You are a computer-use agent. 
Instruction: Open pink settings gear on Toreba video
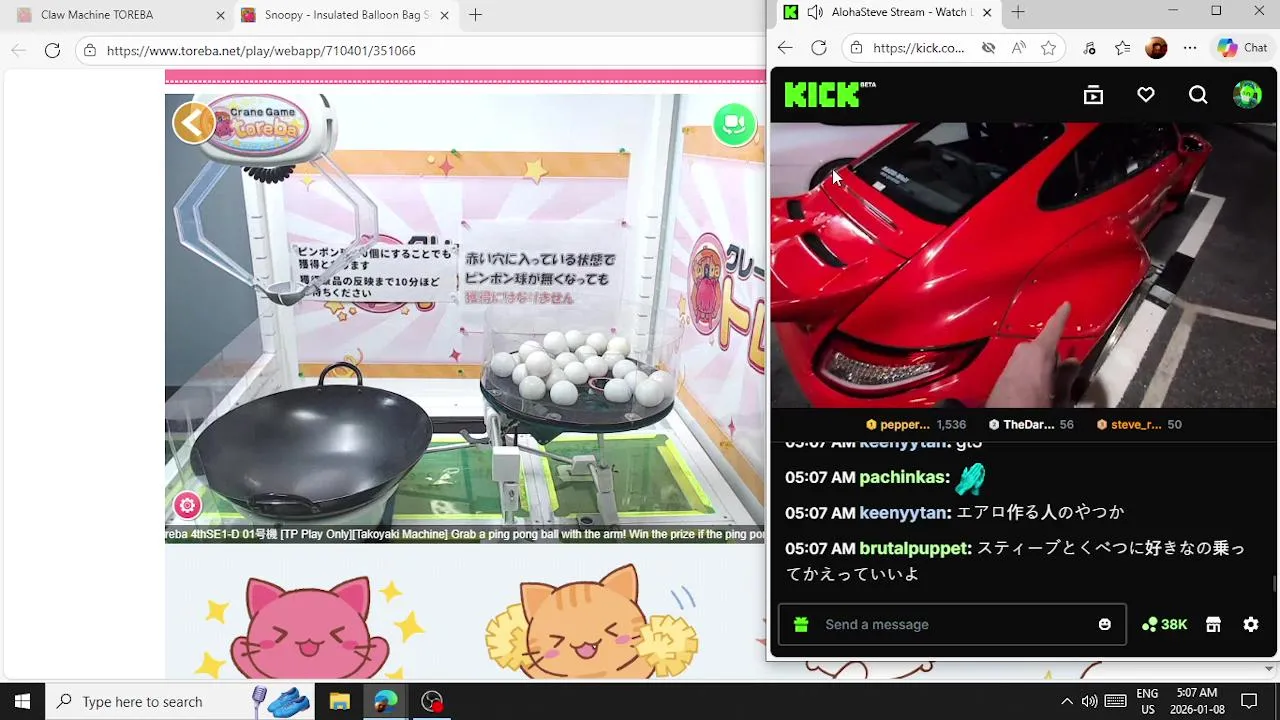187,505
